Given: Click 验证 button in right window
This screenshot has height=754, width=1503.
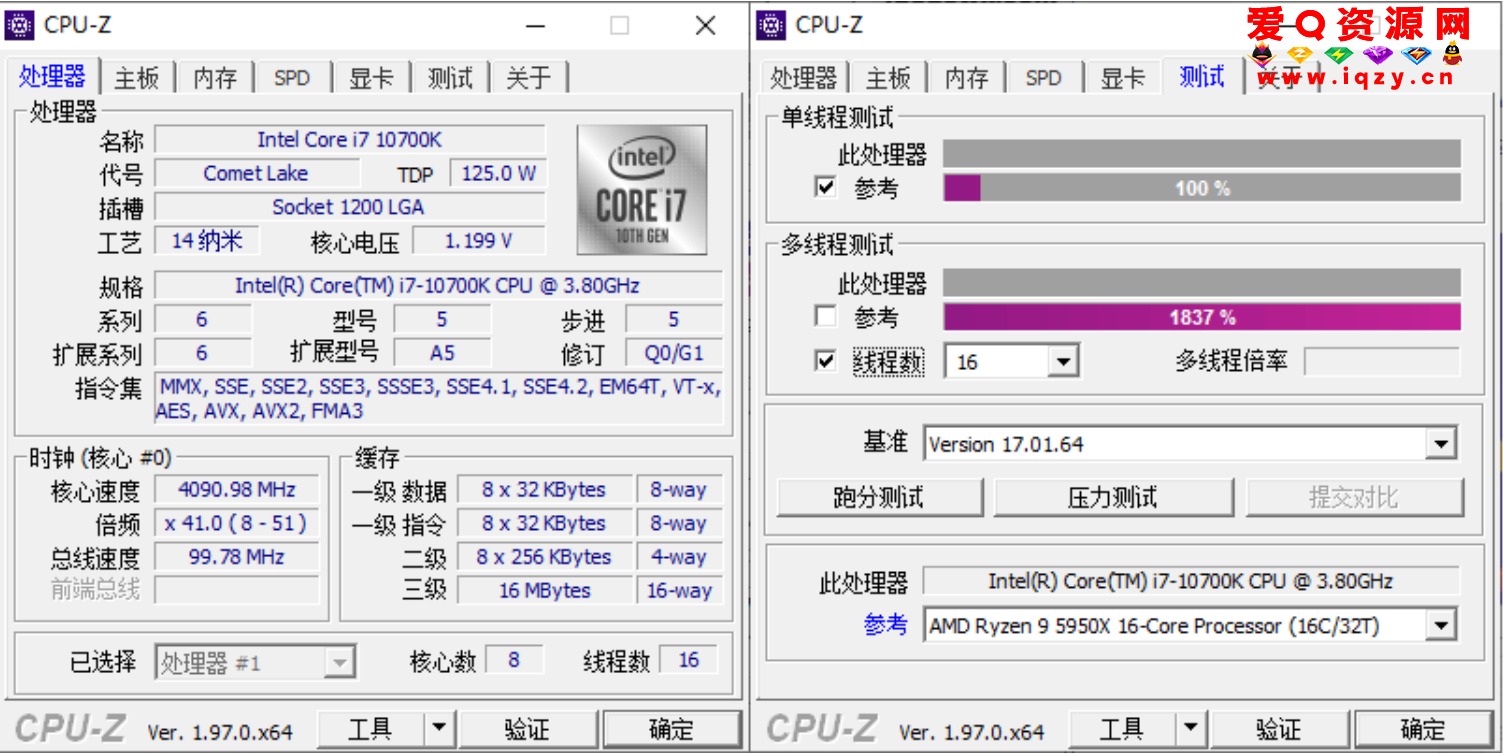Looking at the screenshot, I should tap(1280, 729).
